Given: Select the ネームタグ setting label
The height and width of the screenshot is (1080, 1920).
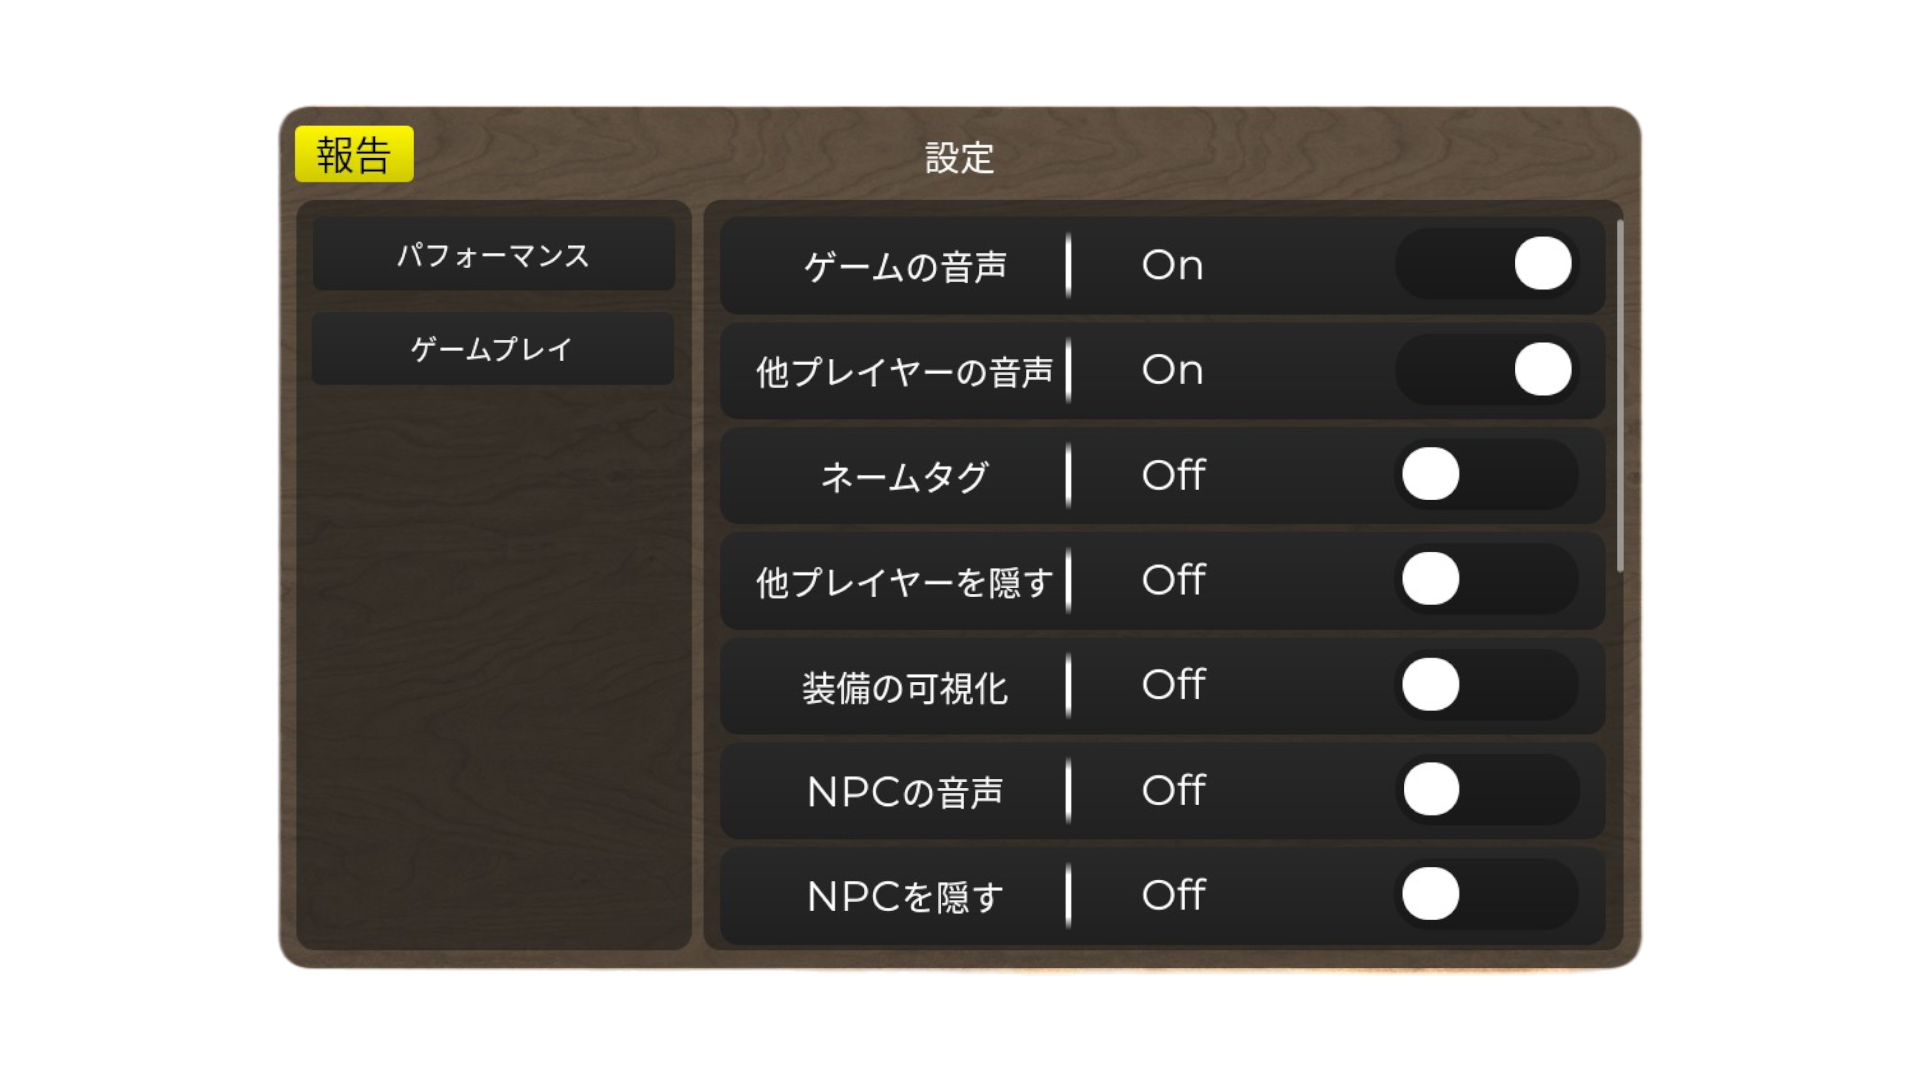Looking at the screenshot, I should tap(905, 477).
